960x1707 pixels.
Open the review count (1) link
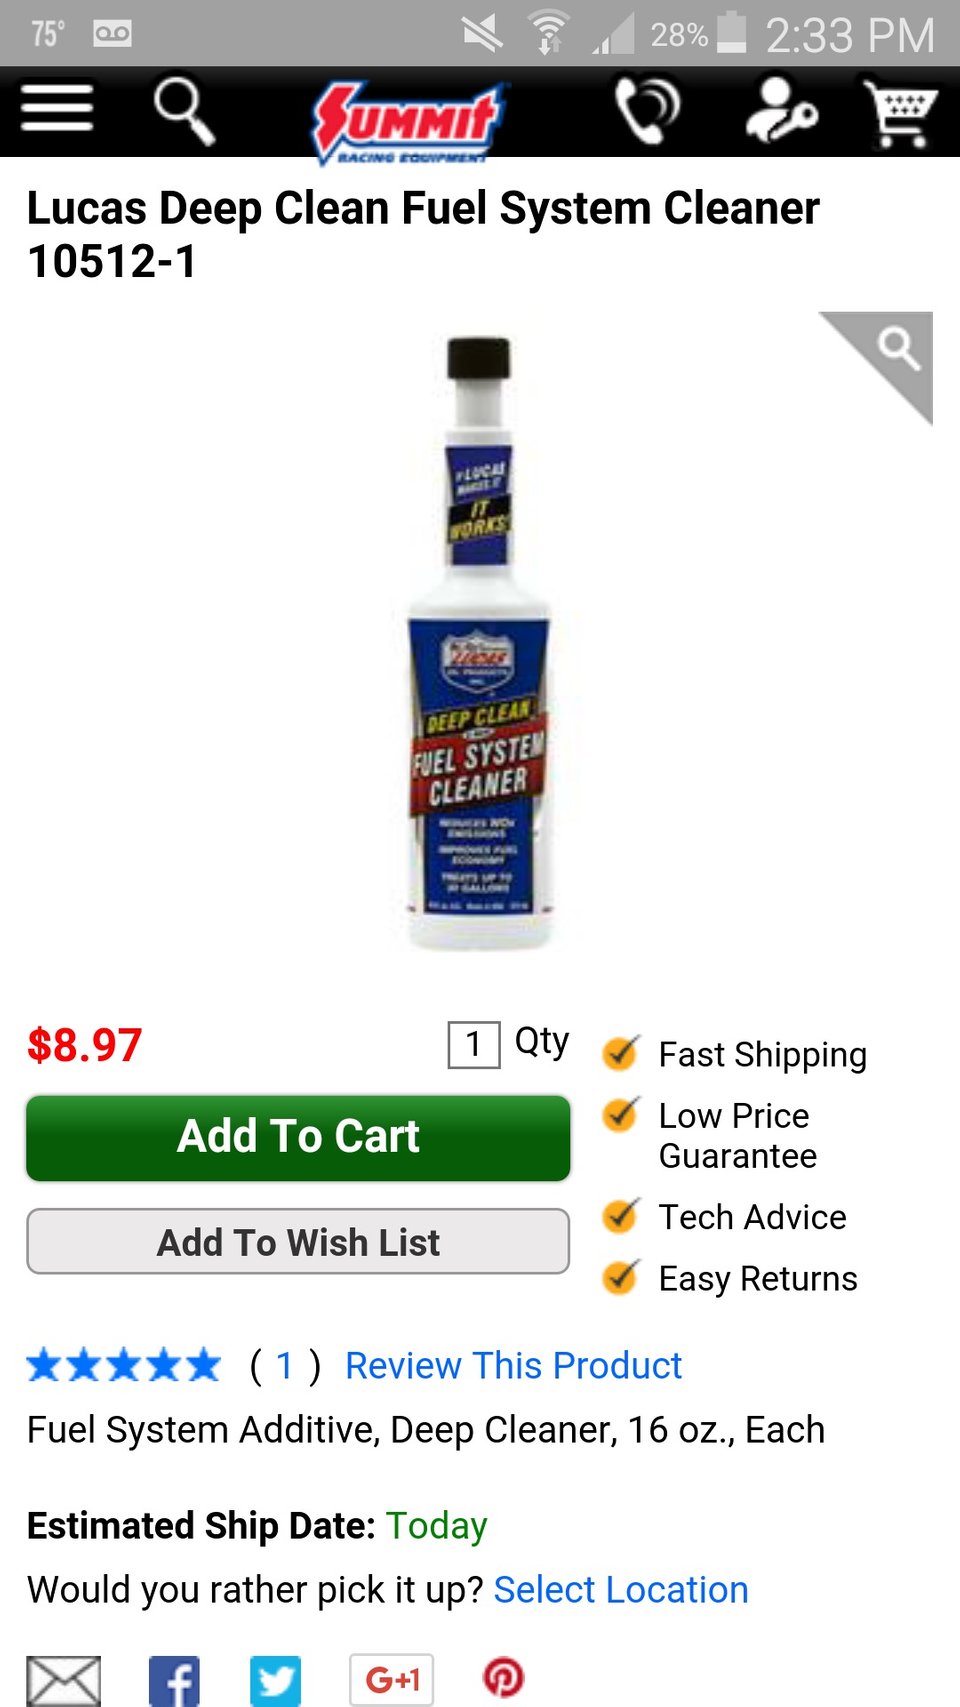point(285,1366)
